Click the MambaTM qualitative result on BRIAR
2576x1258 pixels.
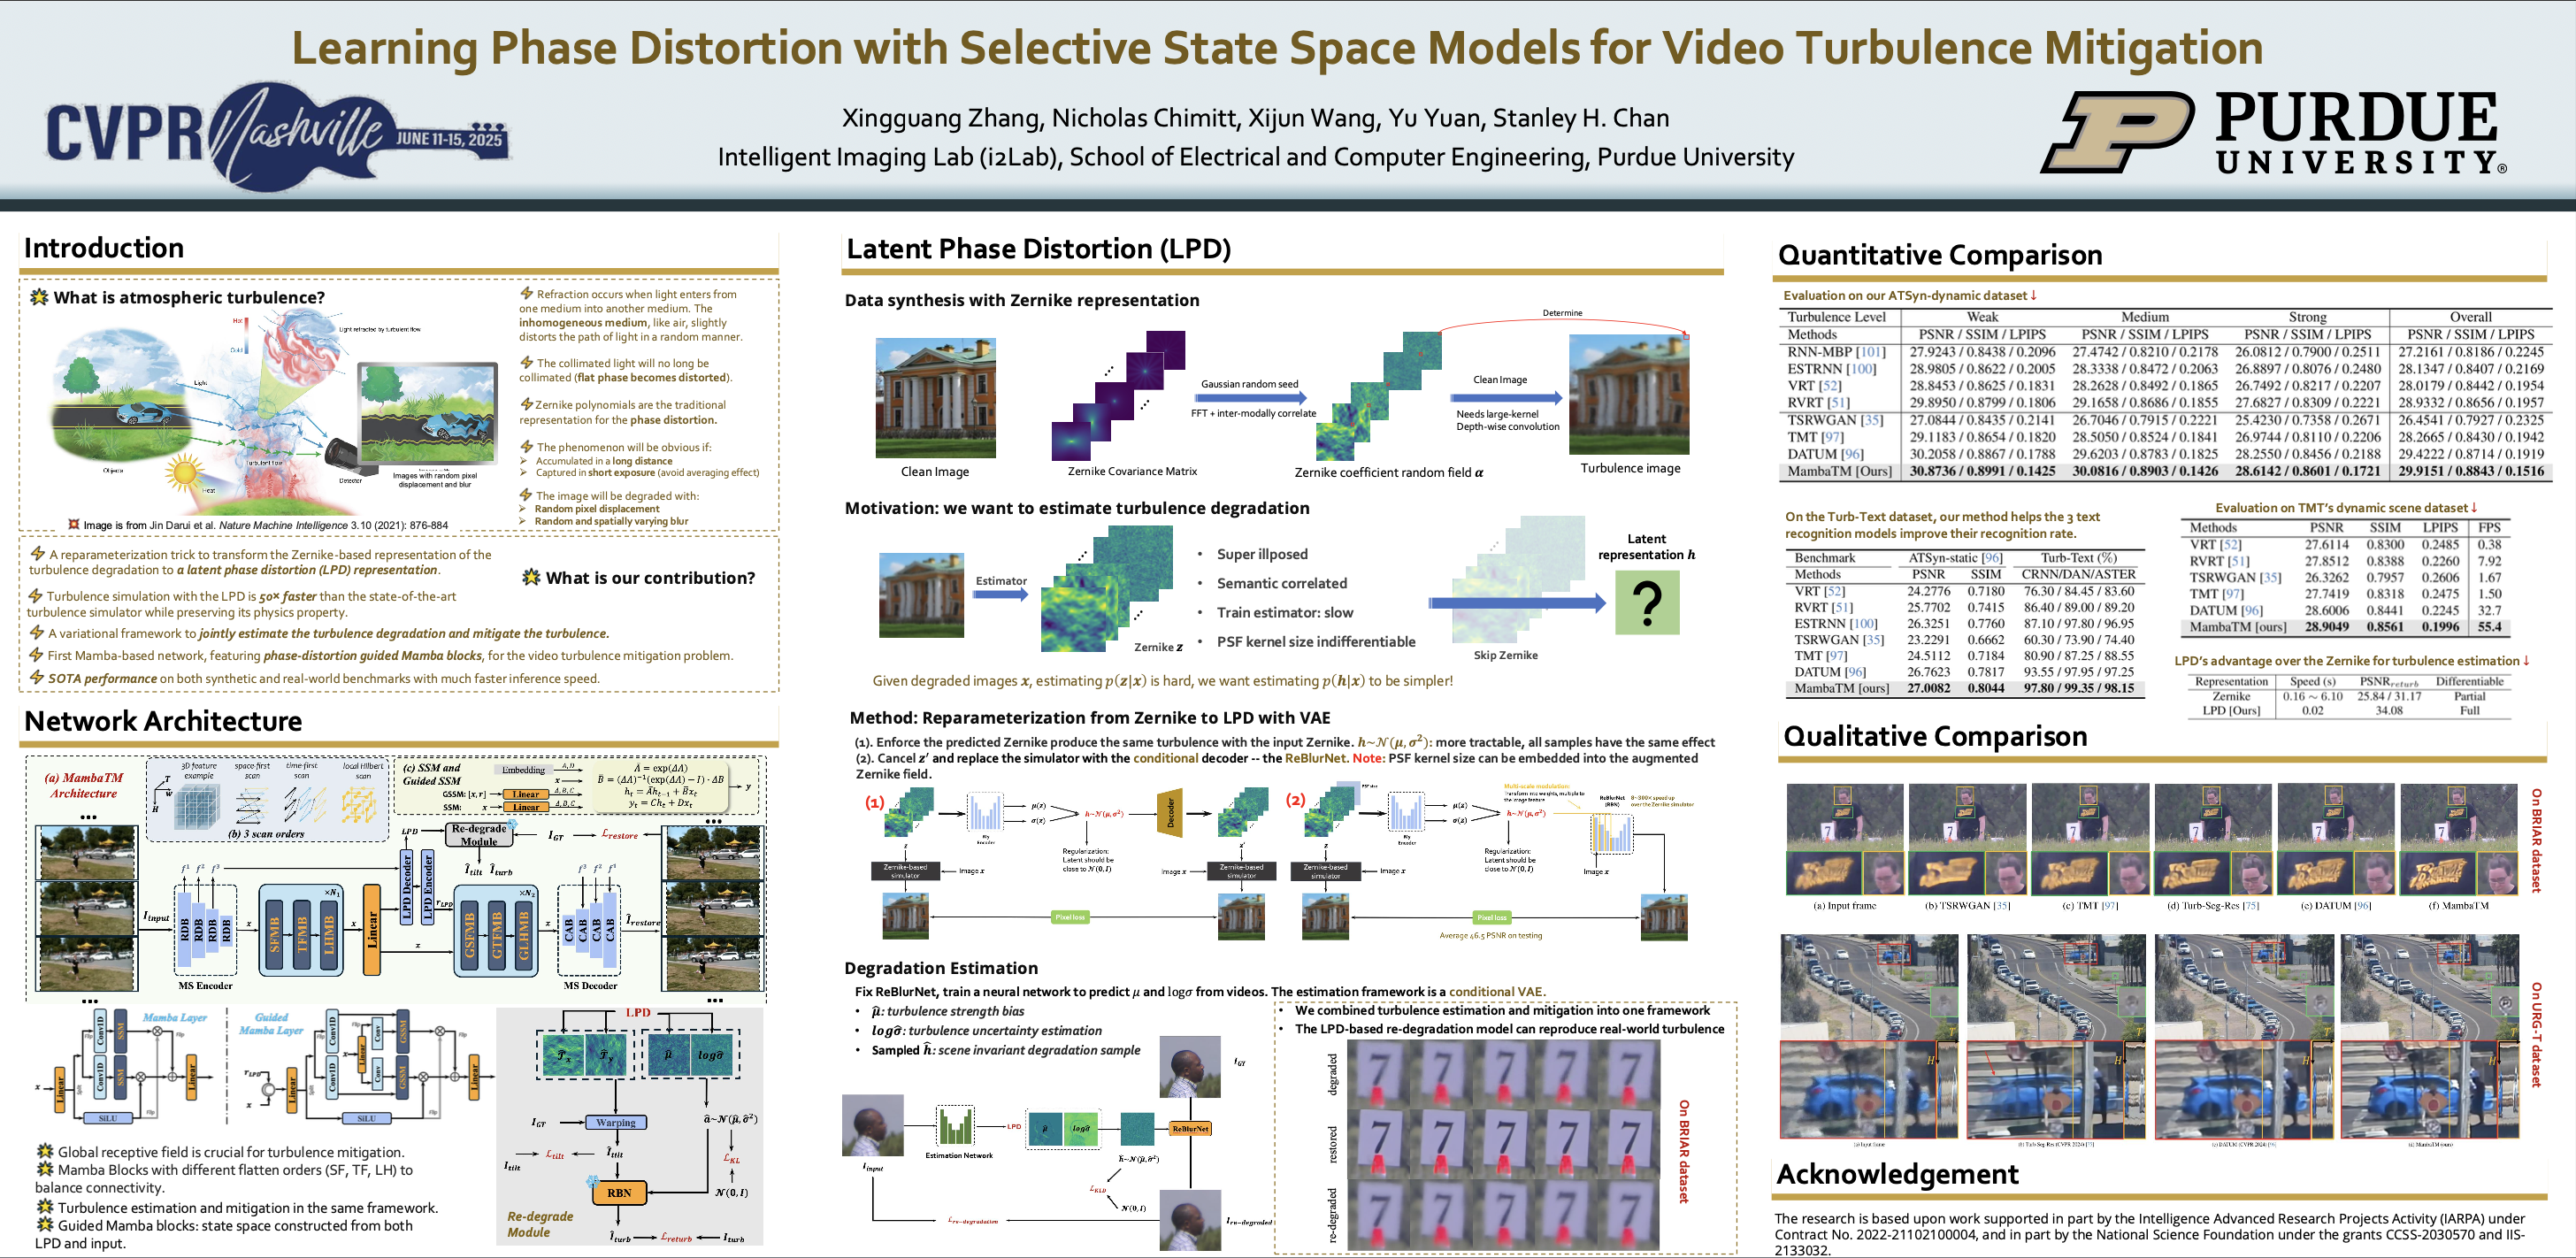(x=2459, y=839)
